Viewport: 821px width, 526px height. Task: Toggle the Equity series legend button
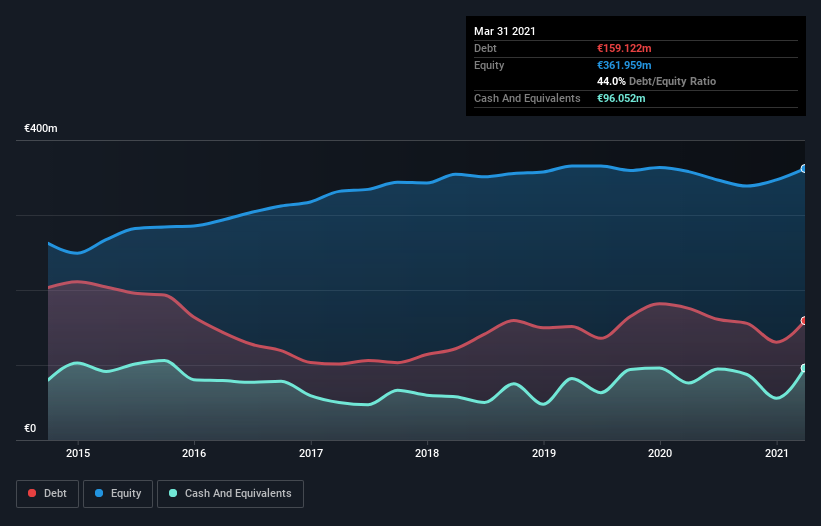click(x=118, y=494)
